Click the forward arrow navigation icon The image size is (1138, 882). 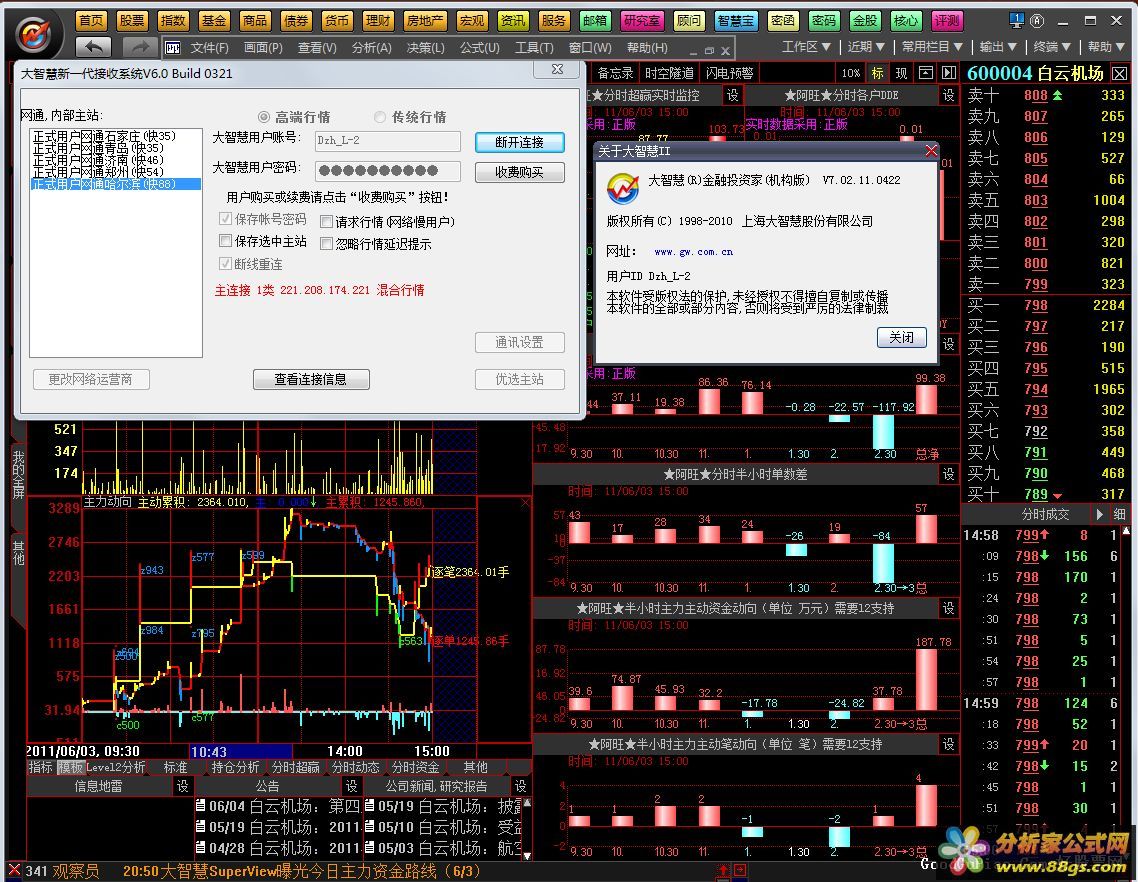tap(139, 49)
